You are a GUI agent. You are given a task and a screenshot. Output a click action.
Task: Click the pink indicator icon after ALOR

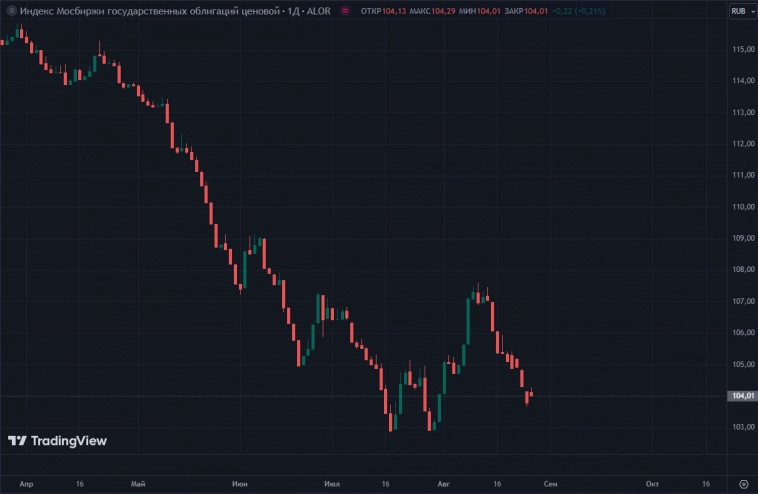(345, 11)
